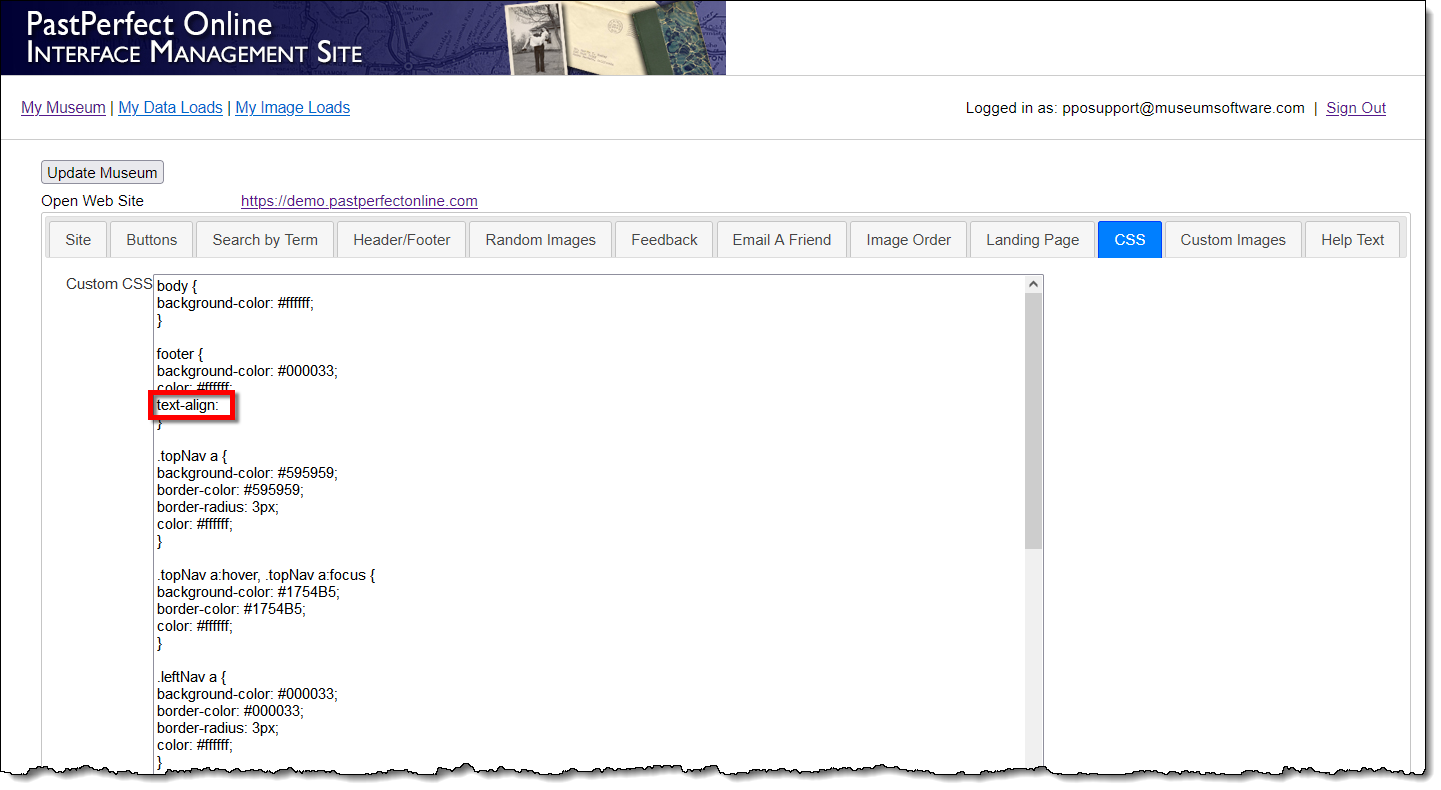The width and height of the screenshot is (1441, 790).
Task: Select the Email A Friend tab
Action: pos(781,239)
